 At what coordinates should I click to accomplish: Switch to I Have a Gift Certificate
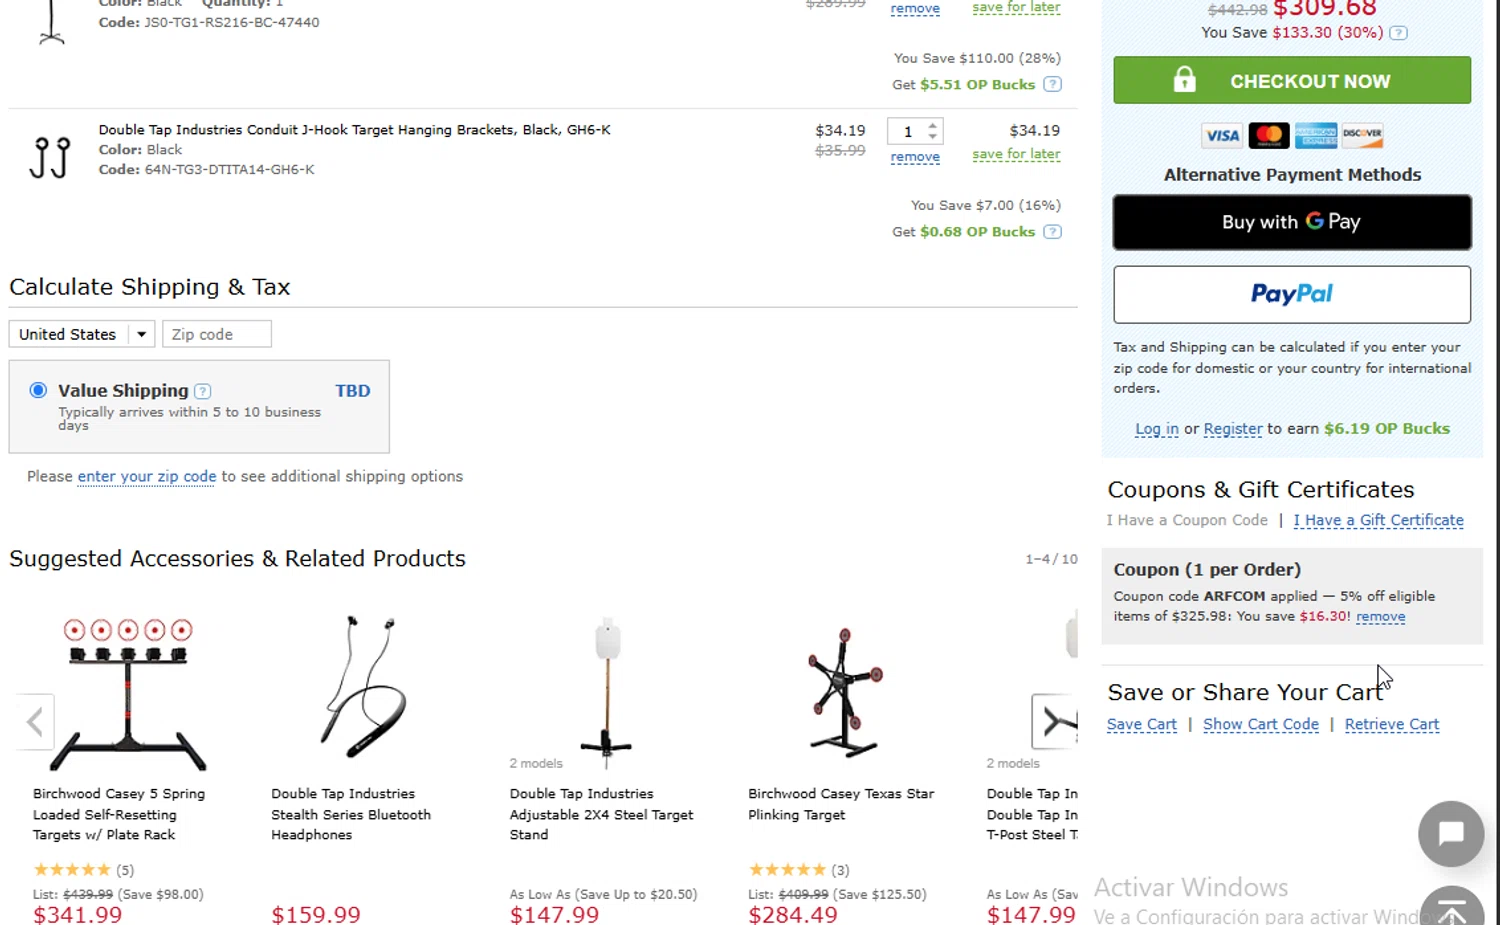(x=1378, y=520)
